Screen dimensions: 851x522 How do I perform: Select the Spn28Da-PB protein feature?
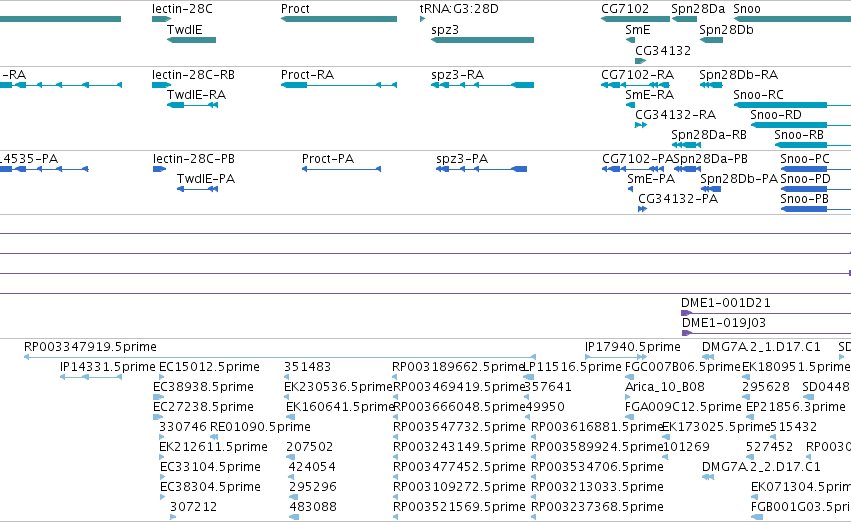[x=687, y=169]
